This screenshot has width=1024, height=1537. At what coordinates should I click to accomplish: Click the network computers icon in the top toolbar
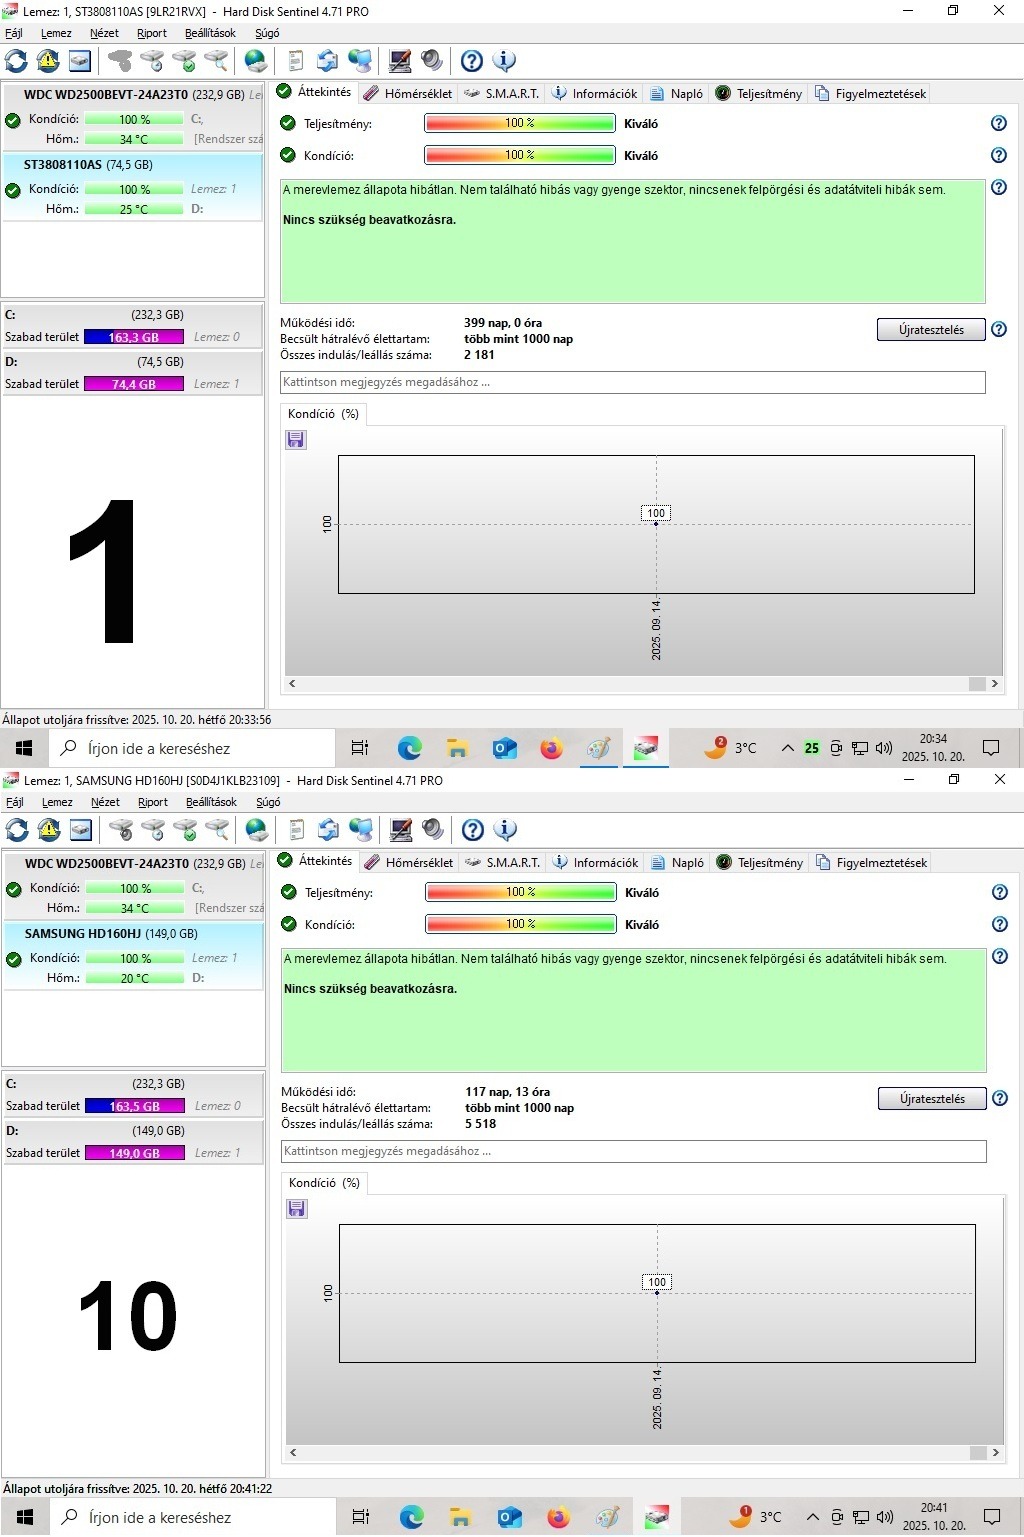[x=360, y=61]
